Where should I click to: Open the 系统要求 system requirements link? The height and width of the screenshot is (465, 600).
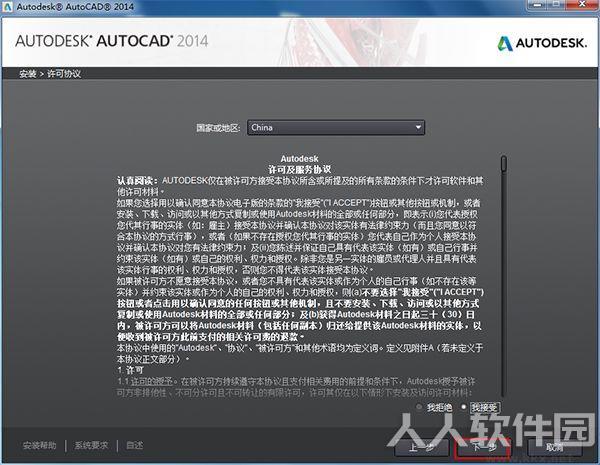(x=91, y=445)
